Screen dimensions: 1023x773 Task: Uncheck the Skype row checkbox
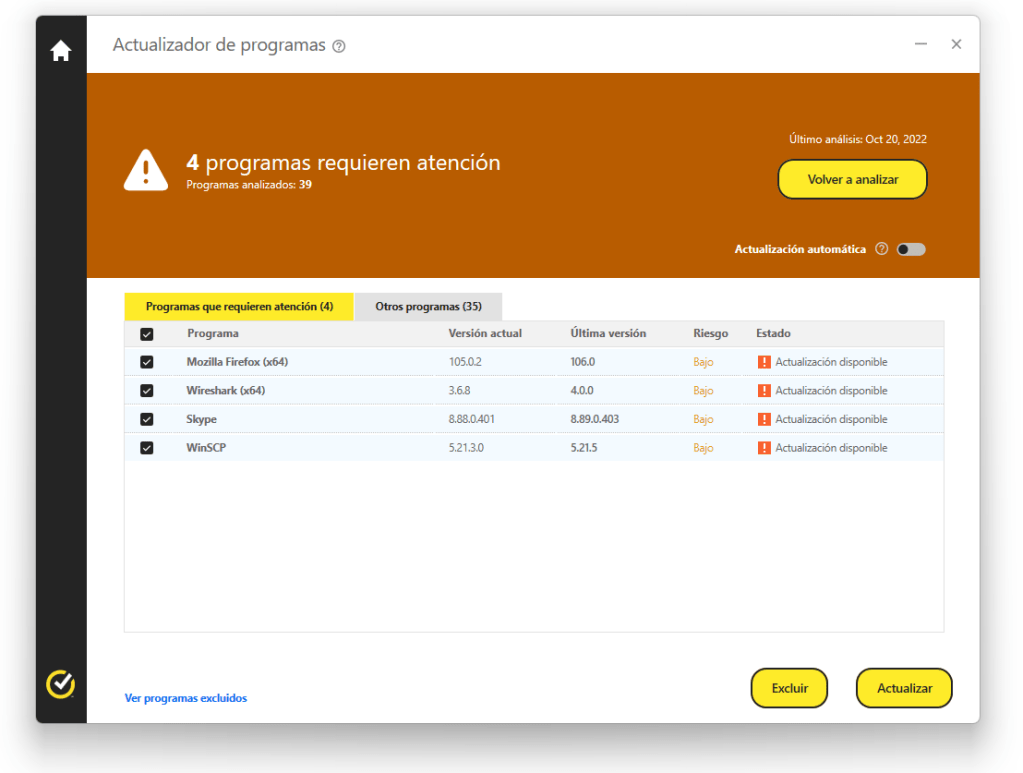click(147, 419)
